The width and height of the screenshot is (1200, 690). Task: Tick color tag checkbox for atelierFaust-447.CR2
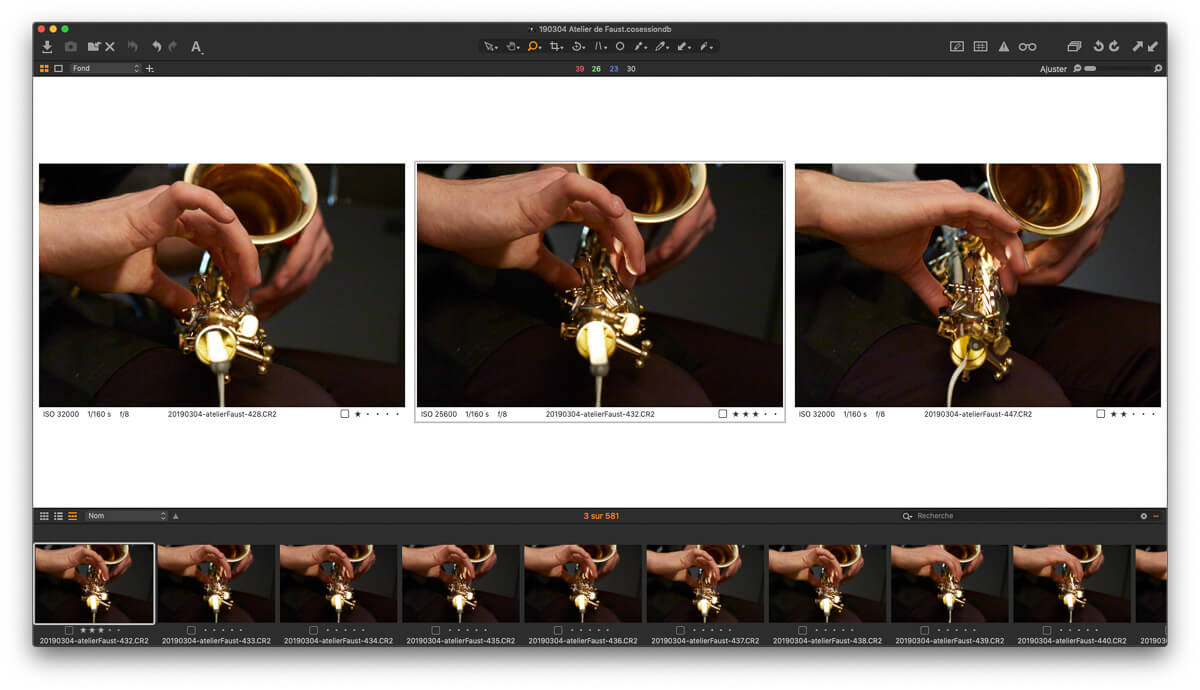[x=1100, y=414]
